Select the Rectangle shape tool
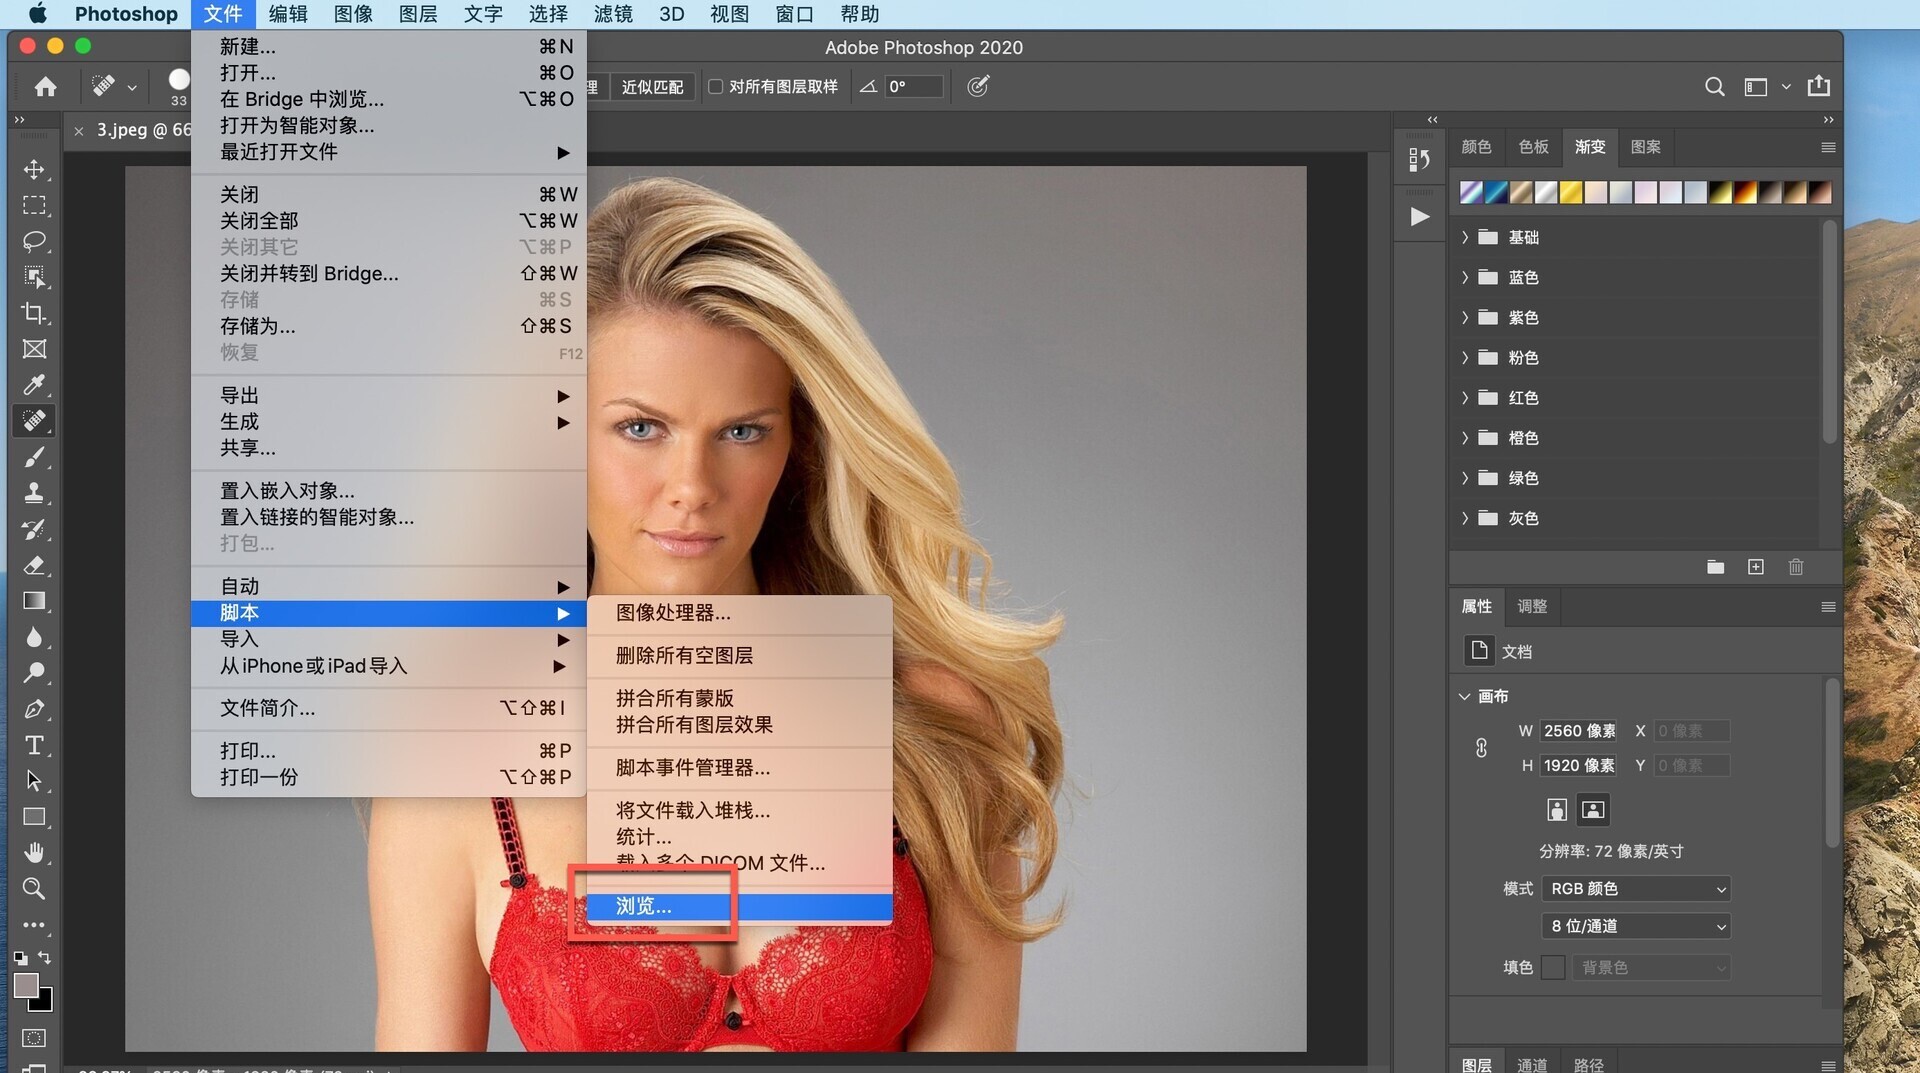 coord(34,817)
